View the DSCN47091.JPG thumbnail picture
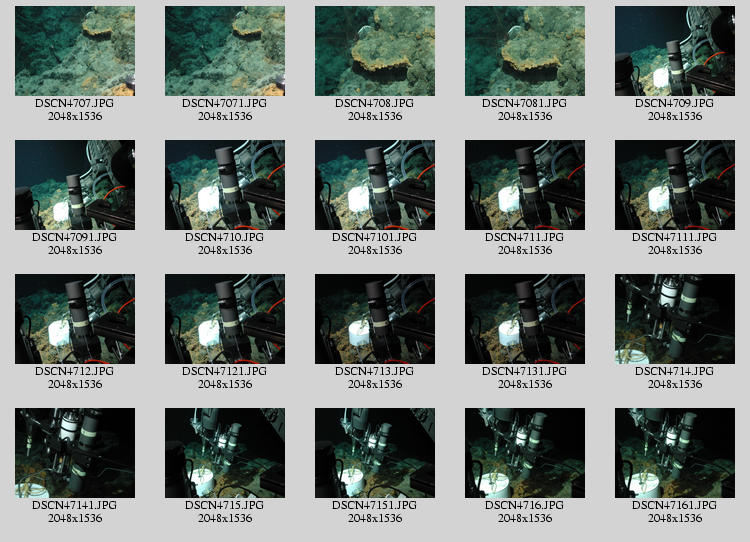This screenshot has height=542, width=750. tap(75, 185)
